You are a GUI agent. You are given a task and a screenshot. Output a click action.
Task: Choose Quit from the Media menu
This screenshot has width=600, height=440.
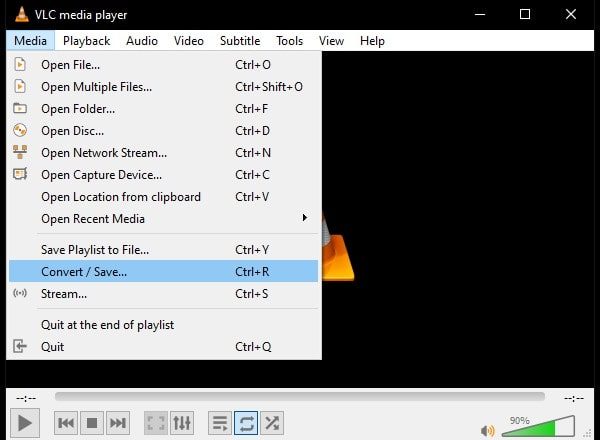(163, 347)
